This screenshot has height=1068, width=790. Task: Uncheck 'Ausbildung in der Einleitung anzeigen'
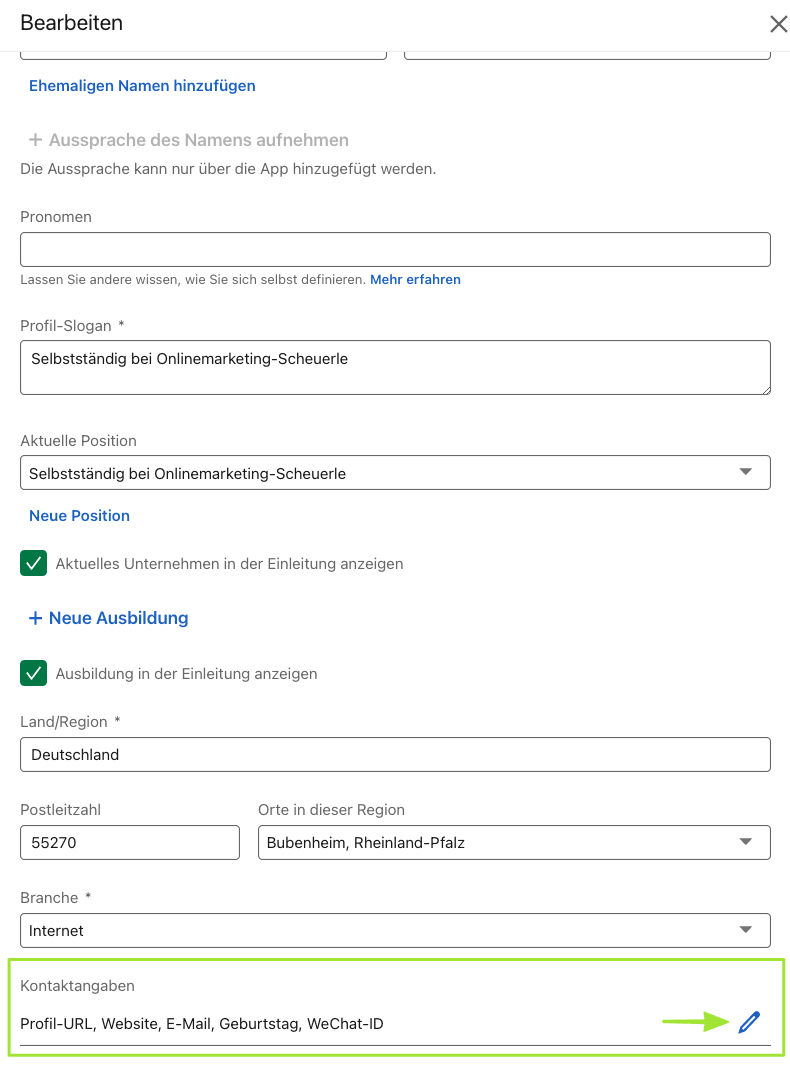[34, 673]
